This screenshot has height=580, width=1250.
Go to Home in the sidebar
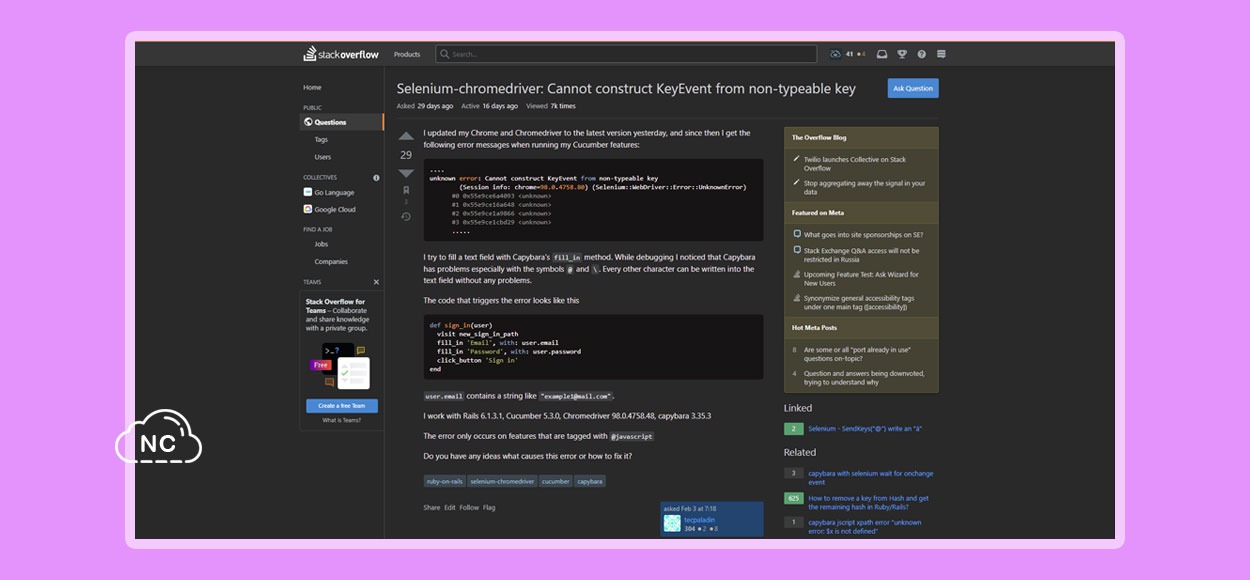point(313,87)
